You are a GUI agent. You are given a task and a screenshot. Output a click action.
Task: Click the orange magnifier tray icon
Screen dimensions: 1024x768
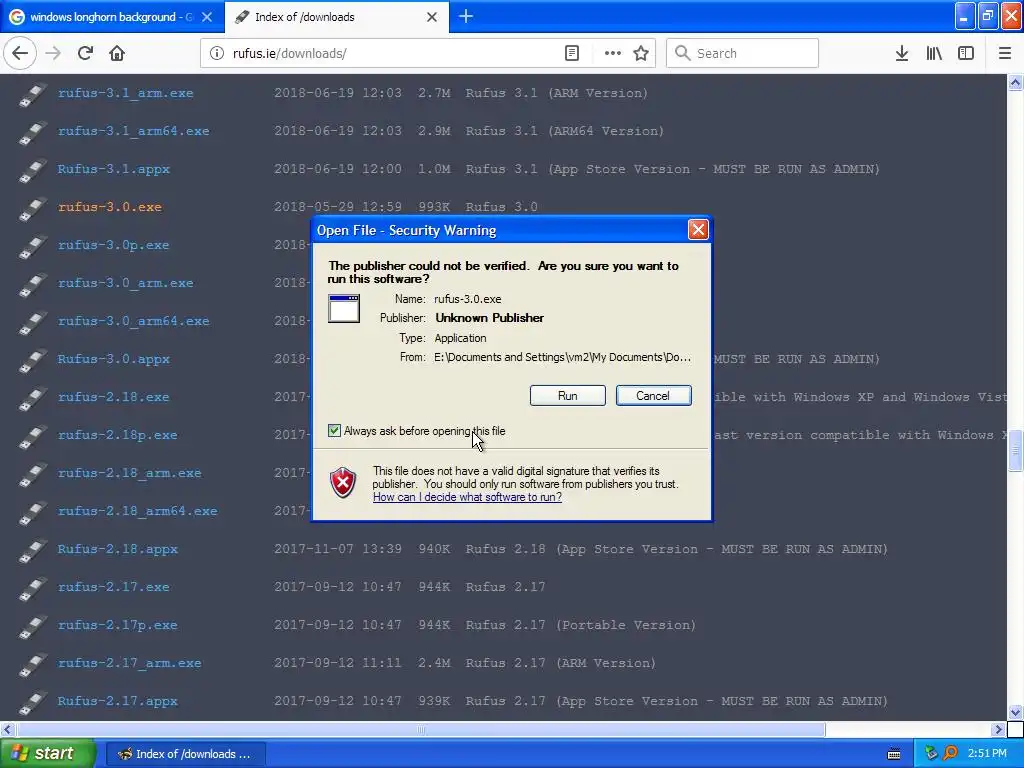(950, 754)
